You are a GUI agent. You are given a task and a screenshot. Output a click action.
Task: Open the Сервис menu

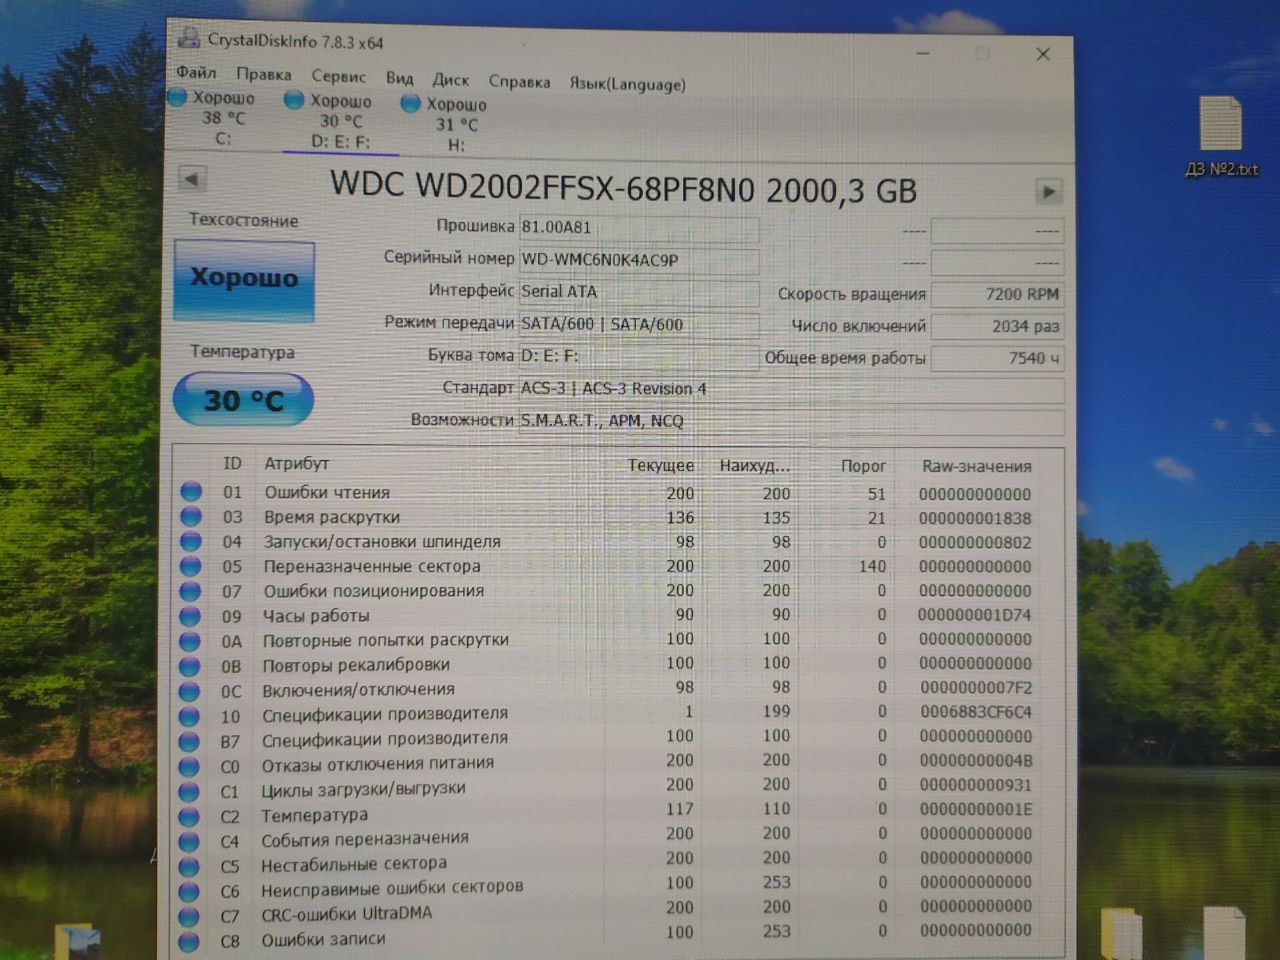(338, 76)
